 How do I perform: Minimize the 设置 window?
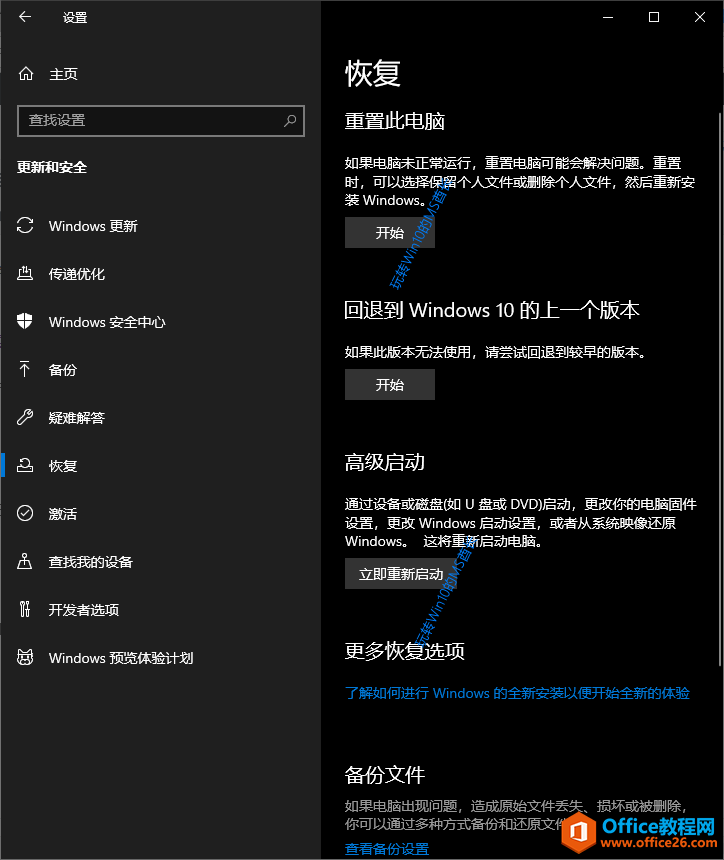(x=608, y=17)
